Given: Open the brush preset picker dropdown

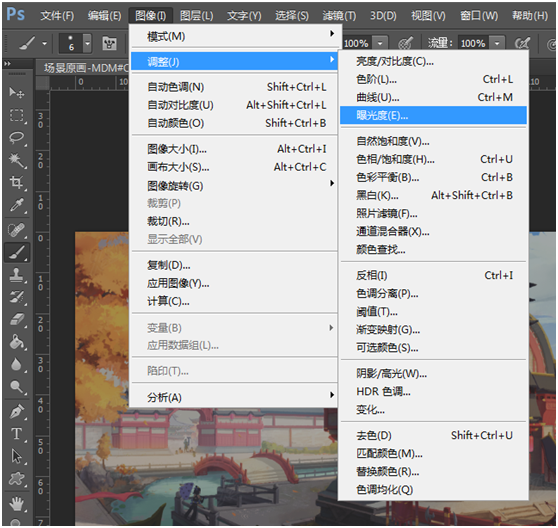Looking at the screenshot, I should pos(88,43).
